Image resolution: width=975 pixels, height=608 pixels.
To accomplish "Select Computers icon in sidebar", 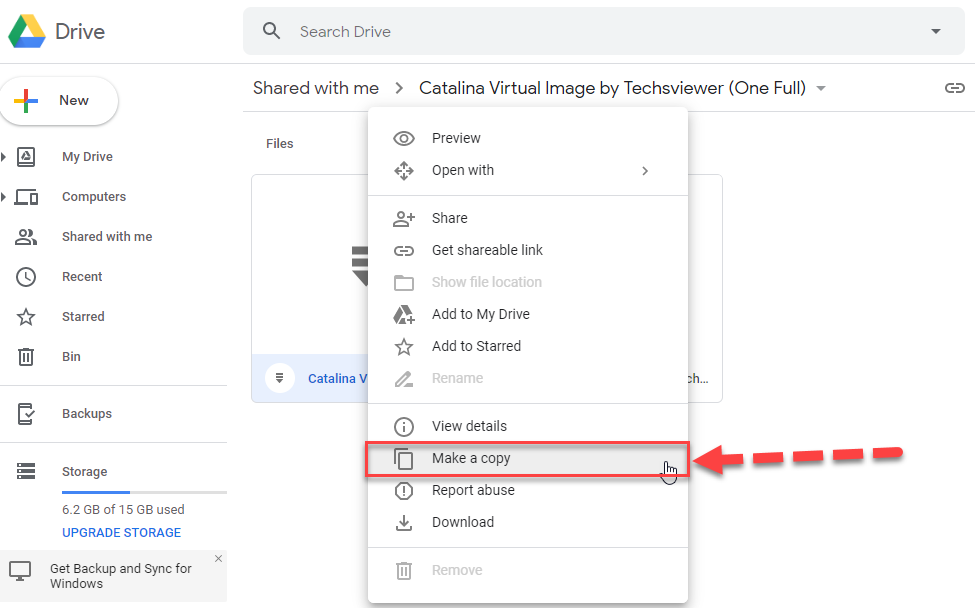I will [x=26, y=197].
